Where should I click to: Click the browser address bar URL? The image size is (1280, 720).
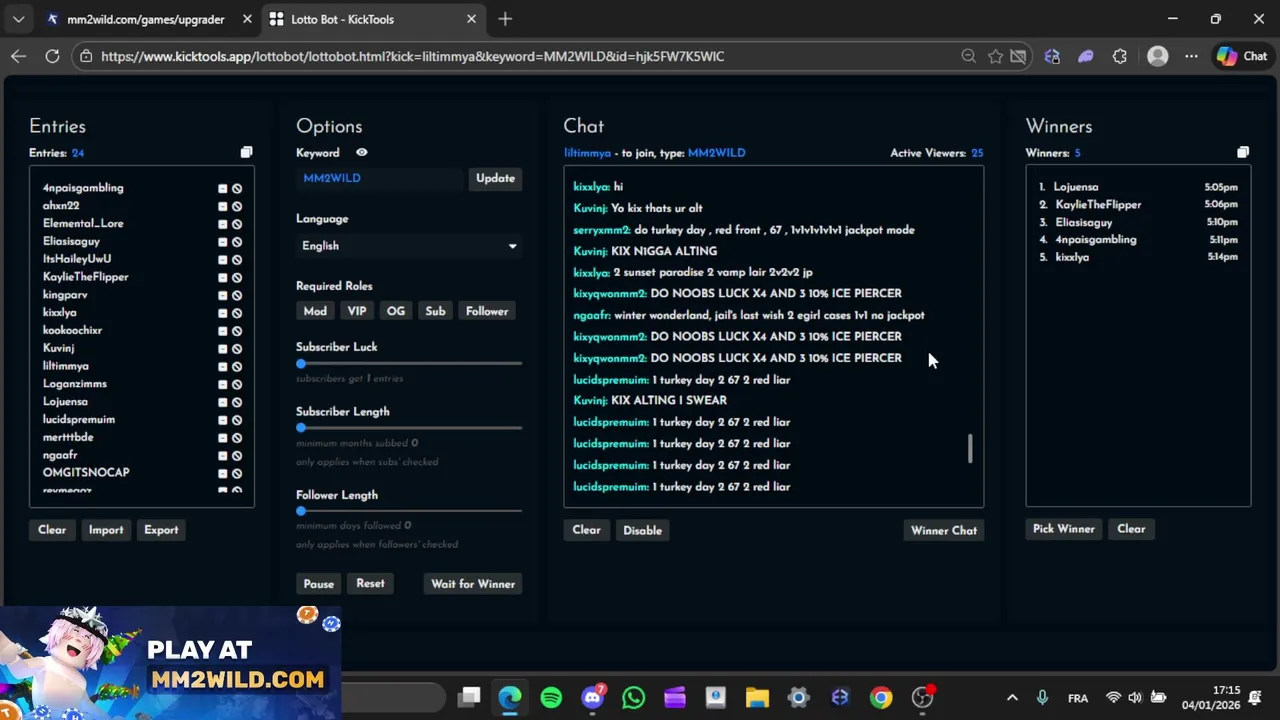(x=412, y=56)
